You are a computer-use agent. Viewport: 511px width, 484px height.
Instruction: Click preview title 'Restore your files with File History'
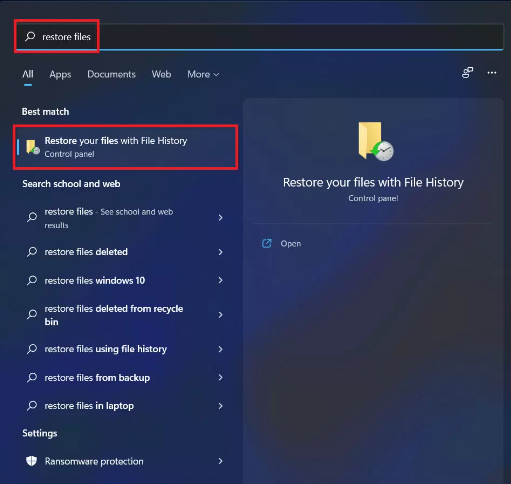coord(373,182)
